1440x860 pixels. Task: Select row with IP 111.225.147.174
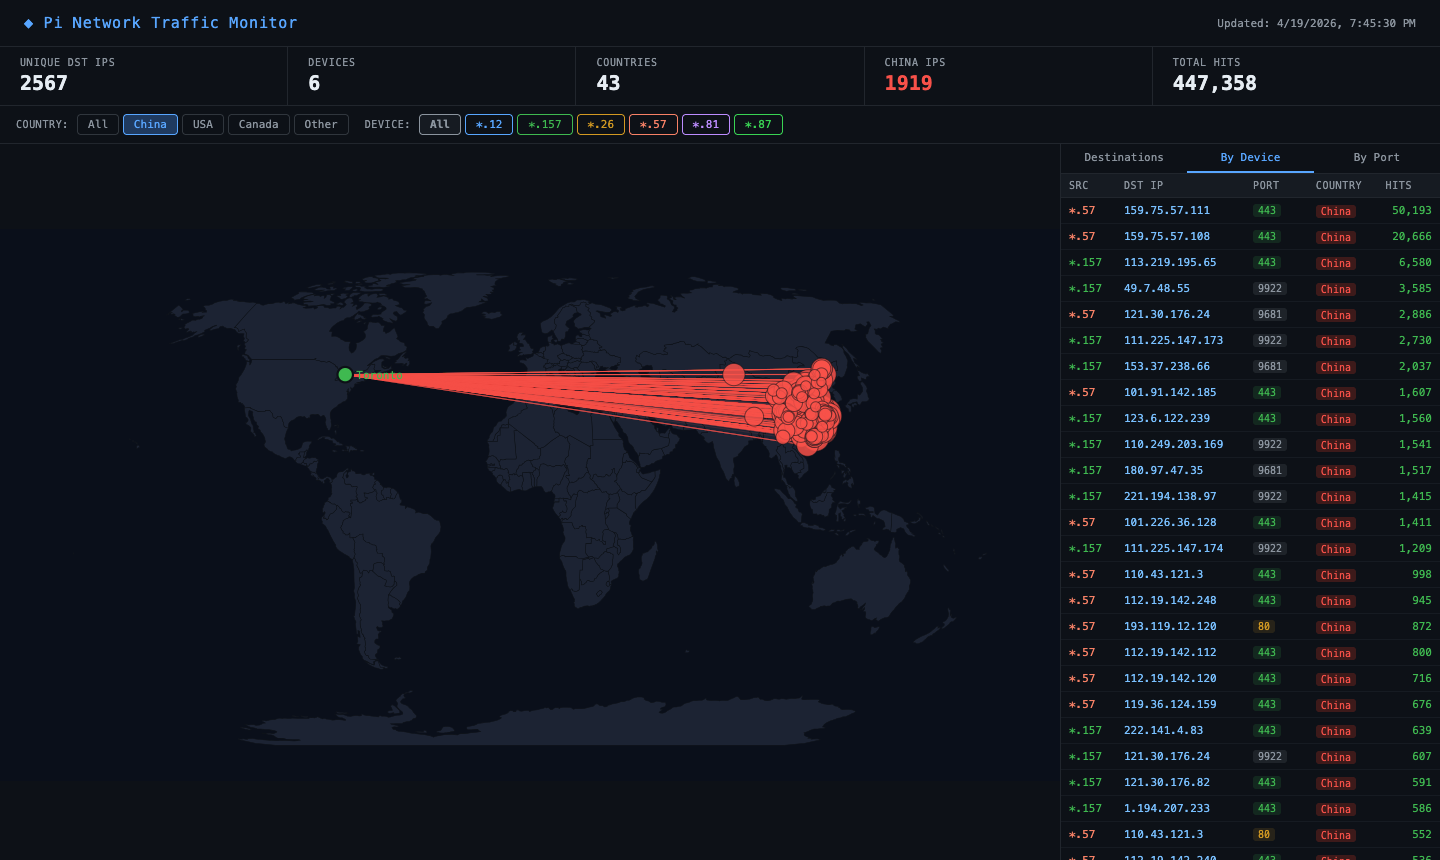[1250, 549]
